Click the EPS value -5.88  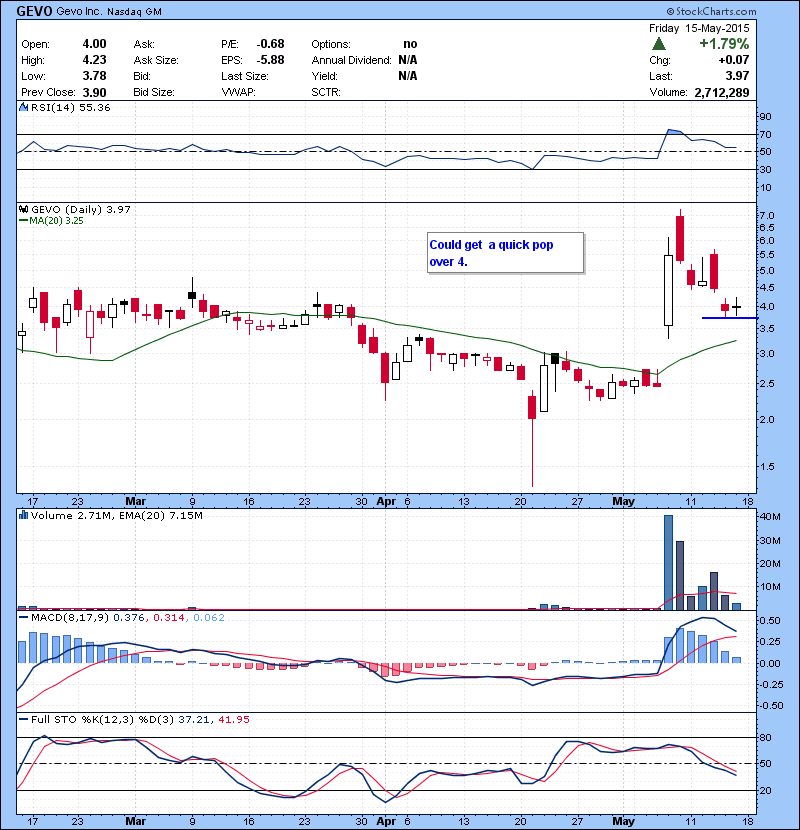pyautogui.click(x=271, y=60)
